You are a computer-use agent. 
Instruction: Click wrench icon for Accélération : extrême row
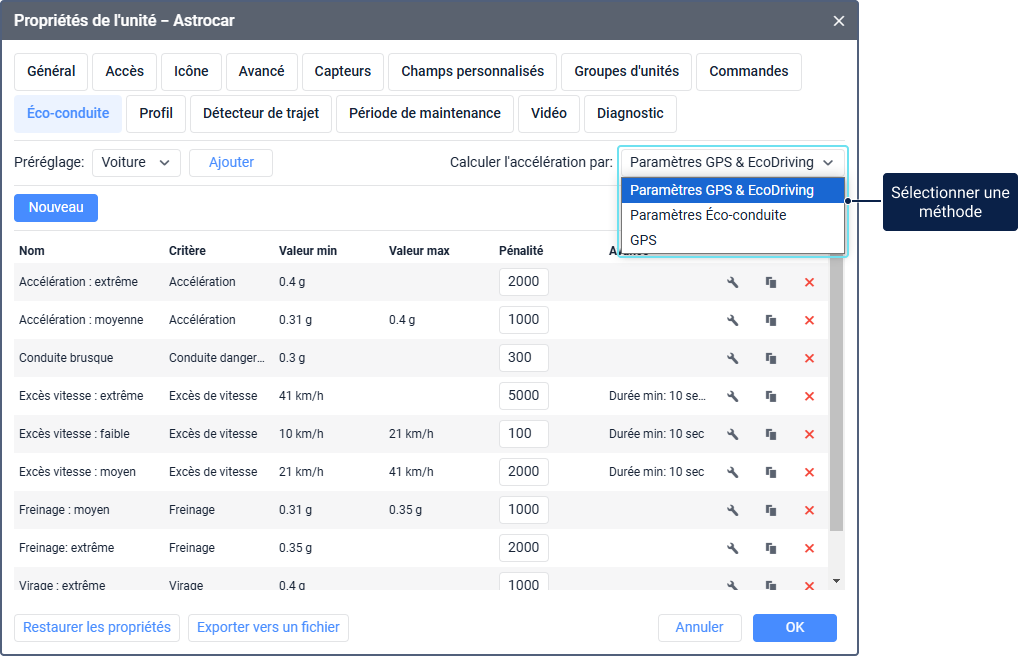tap(732, 283)
